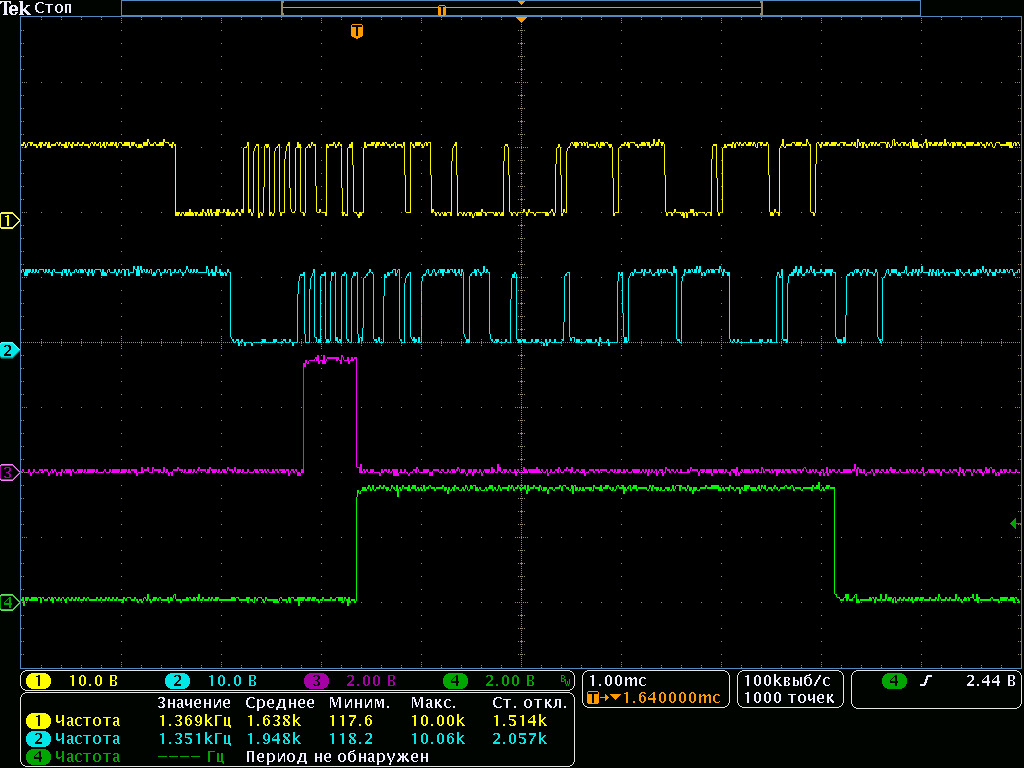
Task: Click the channel 1 ground marker
Action: coord(9,221)
